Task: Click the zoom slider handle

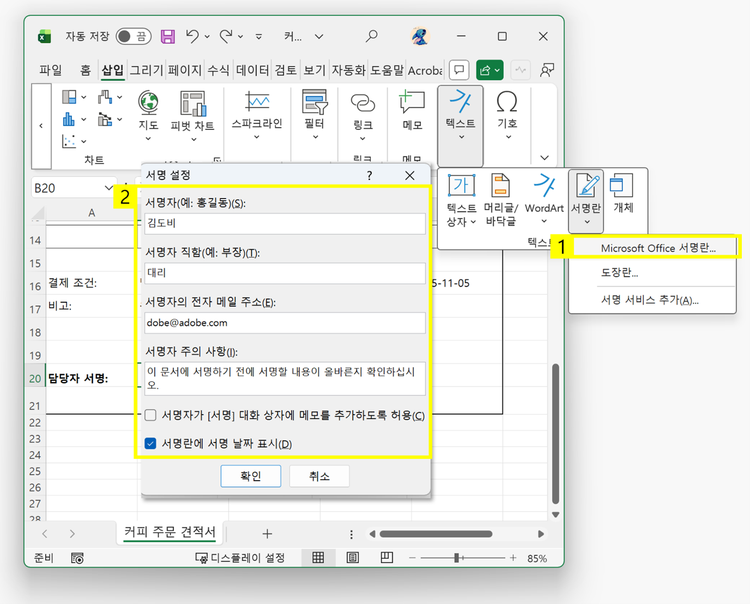Action: point(456,558)
